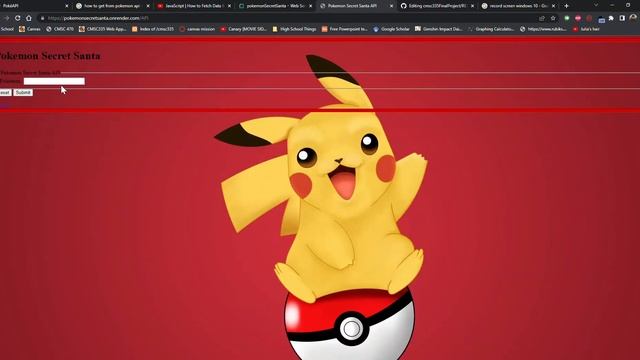View site security lock info

pos(42,18)
